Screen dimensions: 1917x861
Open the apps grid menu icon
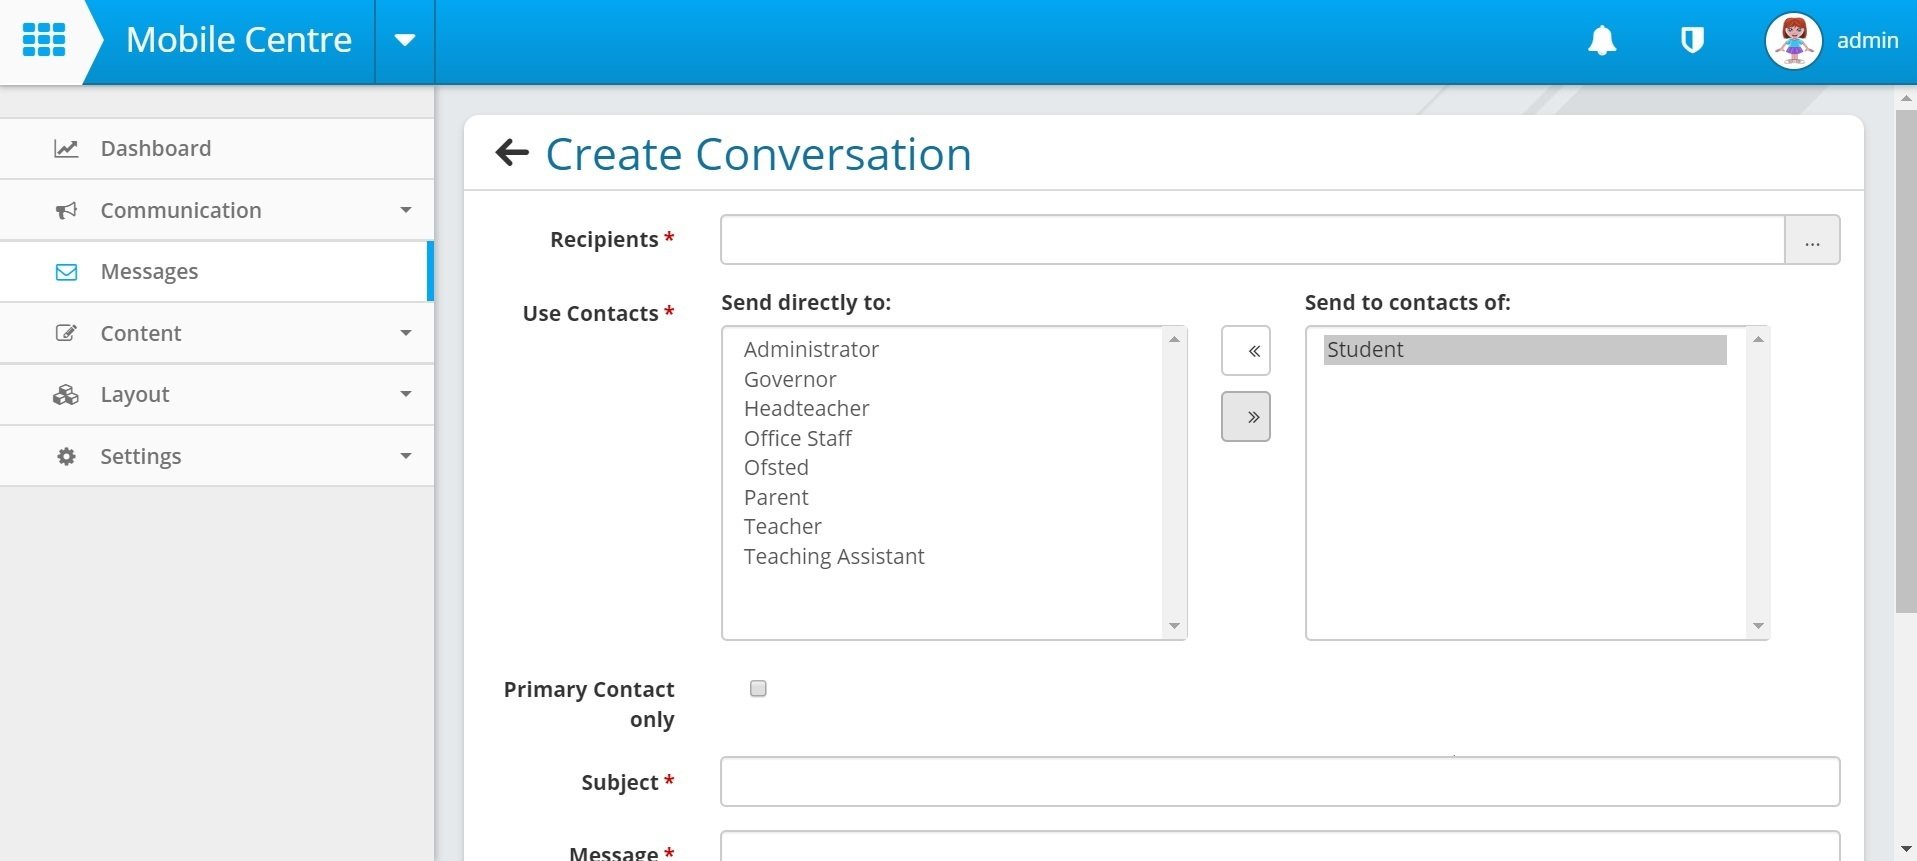(x=44, y=40)
